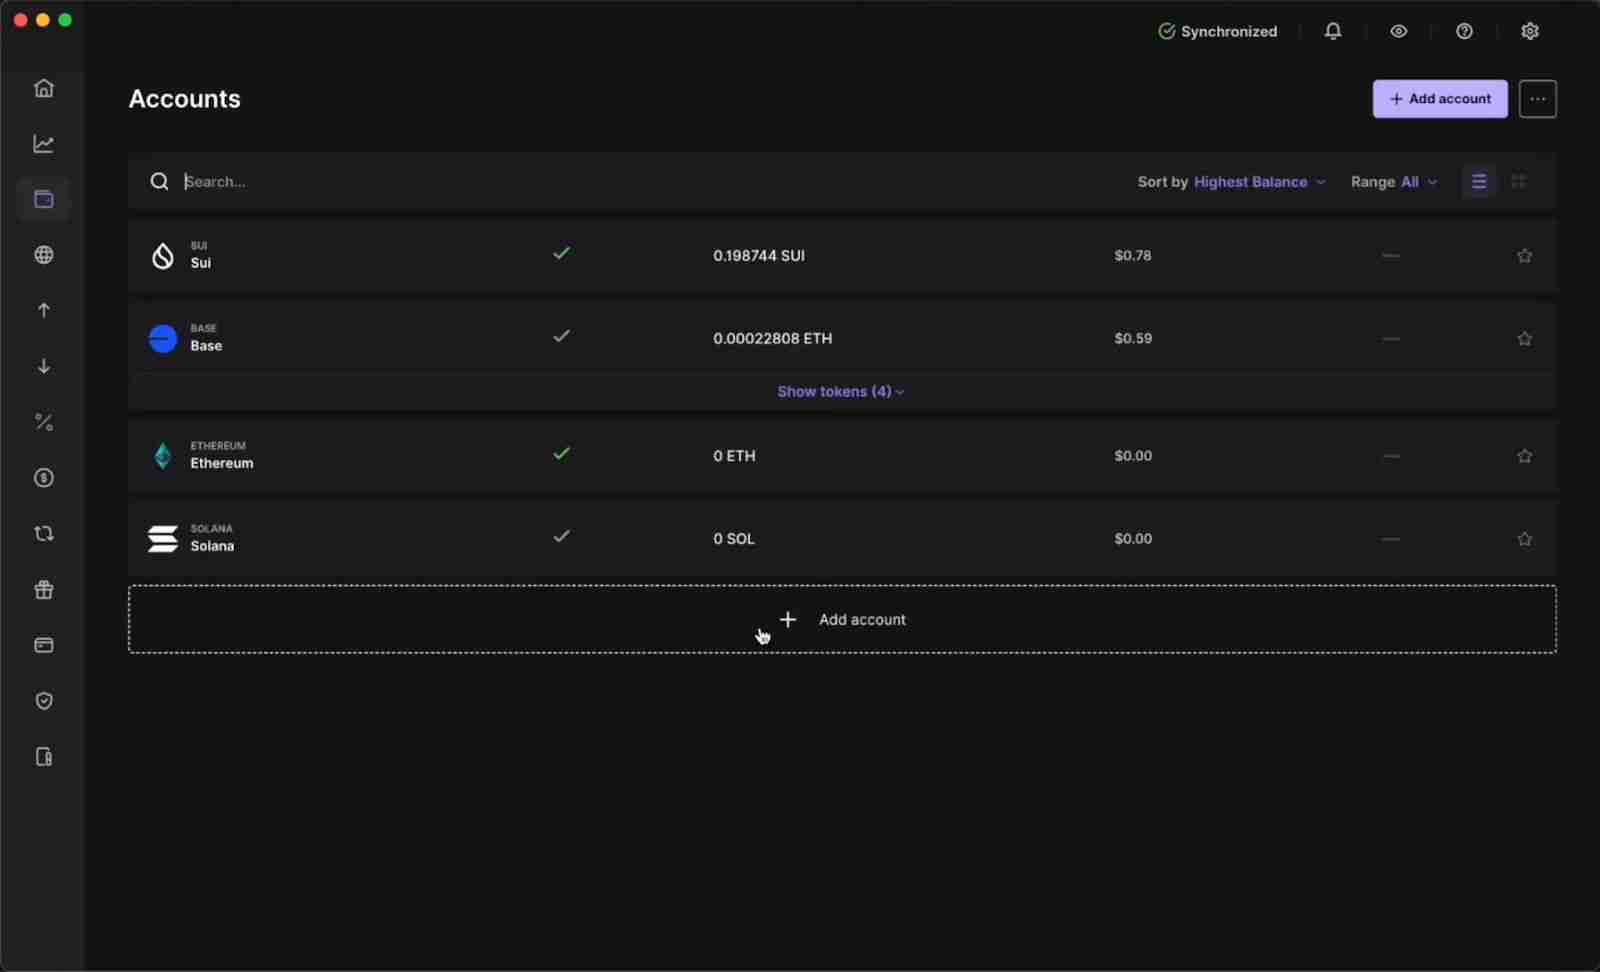Switch to grid view layout
The width and height of the screenshot is (1600, 972).
tap(1518, 182)
